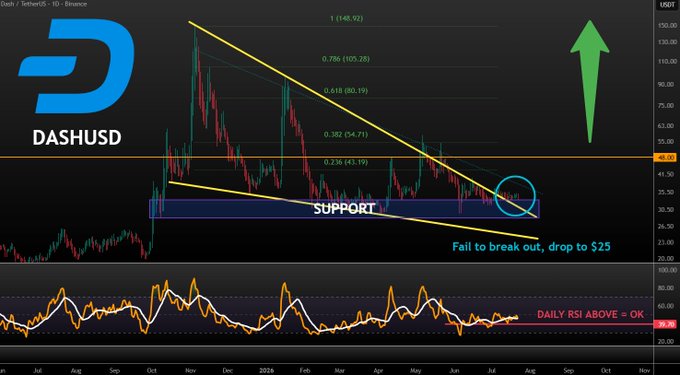Screen dimensions: 680x375
Task: Select the 'Fail to break out, drop to $25' note
Action: click(531, 247)
